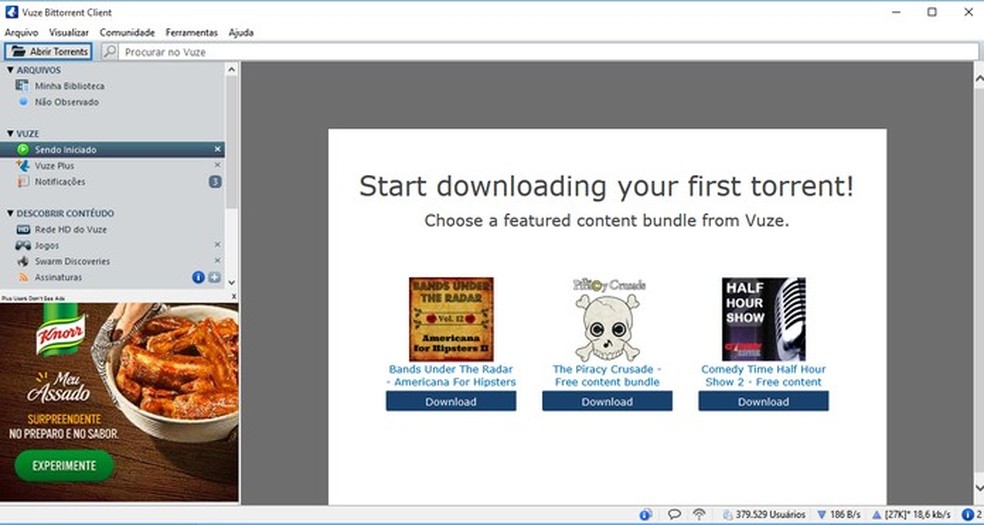984x525 pixels.
Task: Click sidebar scrollbar up arrow
Action: (231, 70)
